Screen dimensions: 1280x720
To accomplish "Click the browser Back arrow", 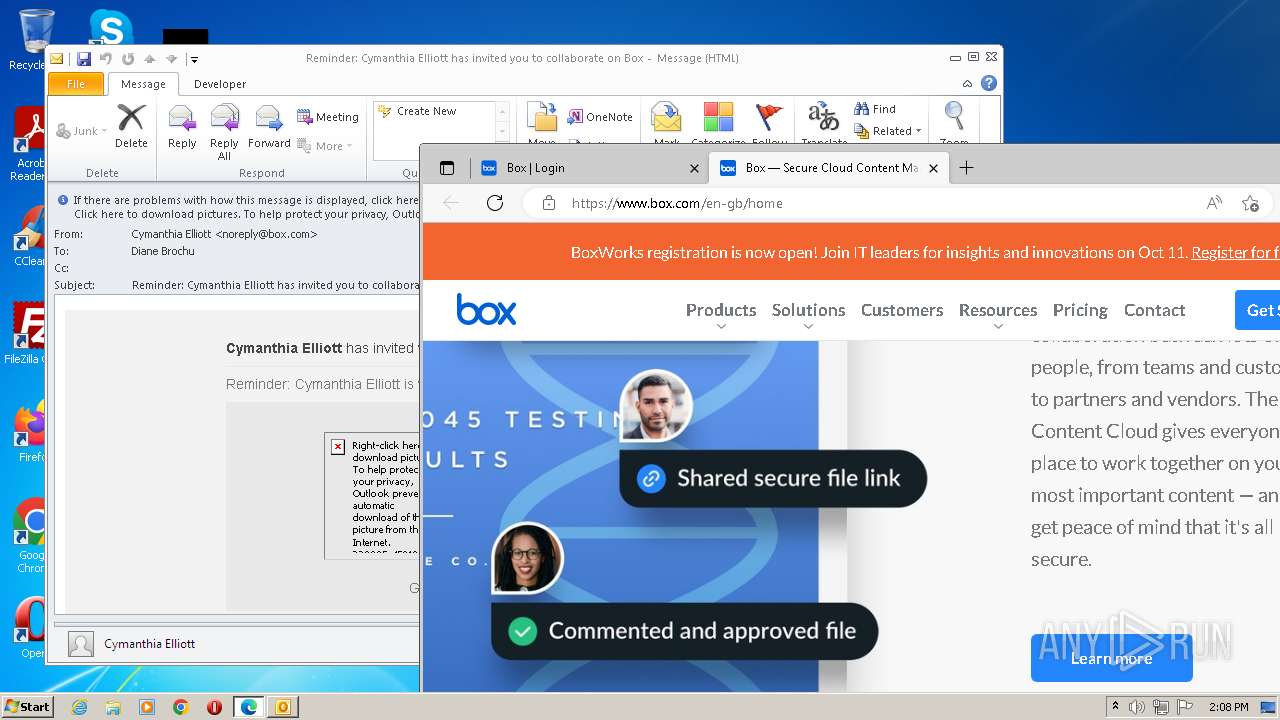I will tap(451, 203).
